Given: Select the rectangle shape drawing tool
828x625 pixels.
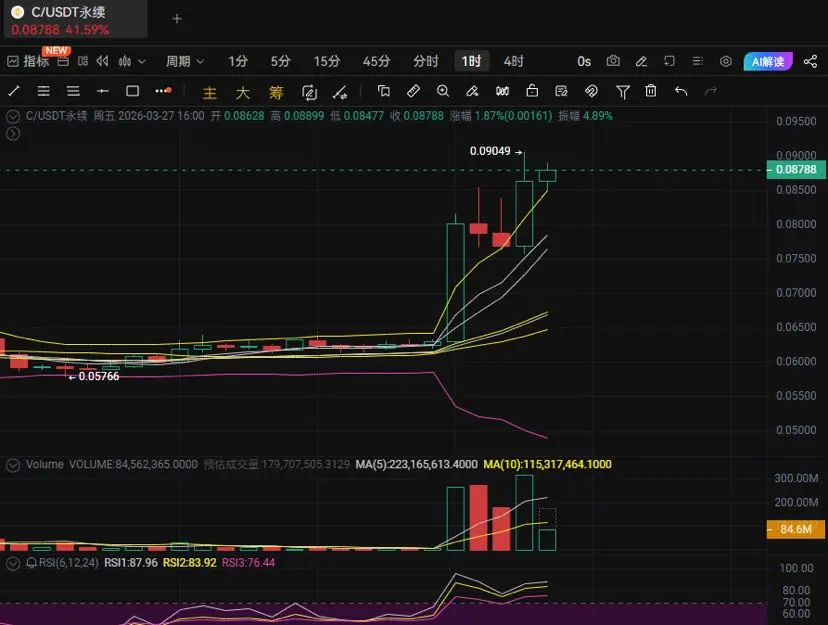Looking at the screenshot, I should click(x=133, y=91).
